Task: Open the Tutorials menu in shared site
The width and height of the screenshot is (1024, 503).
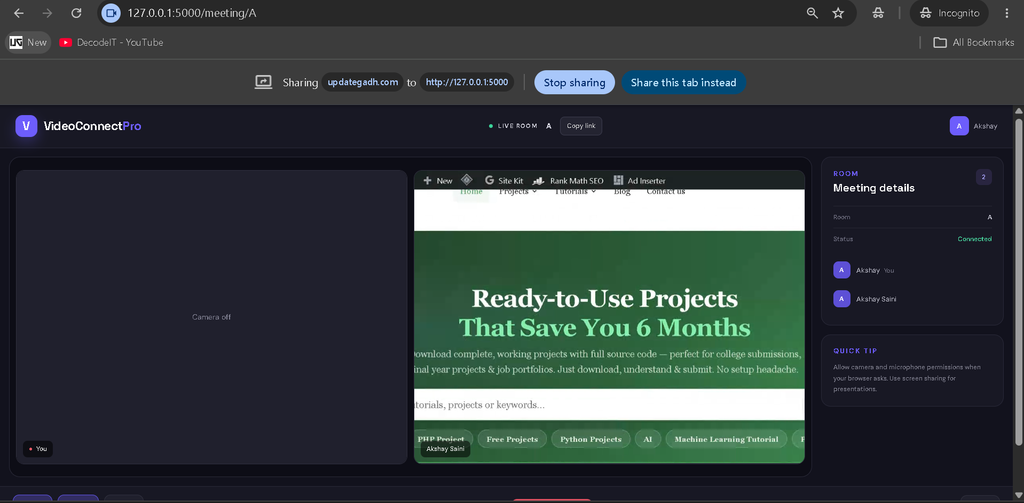Action: click(575, 192)
